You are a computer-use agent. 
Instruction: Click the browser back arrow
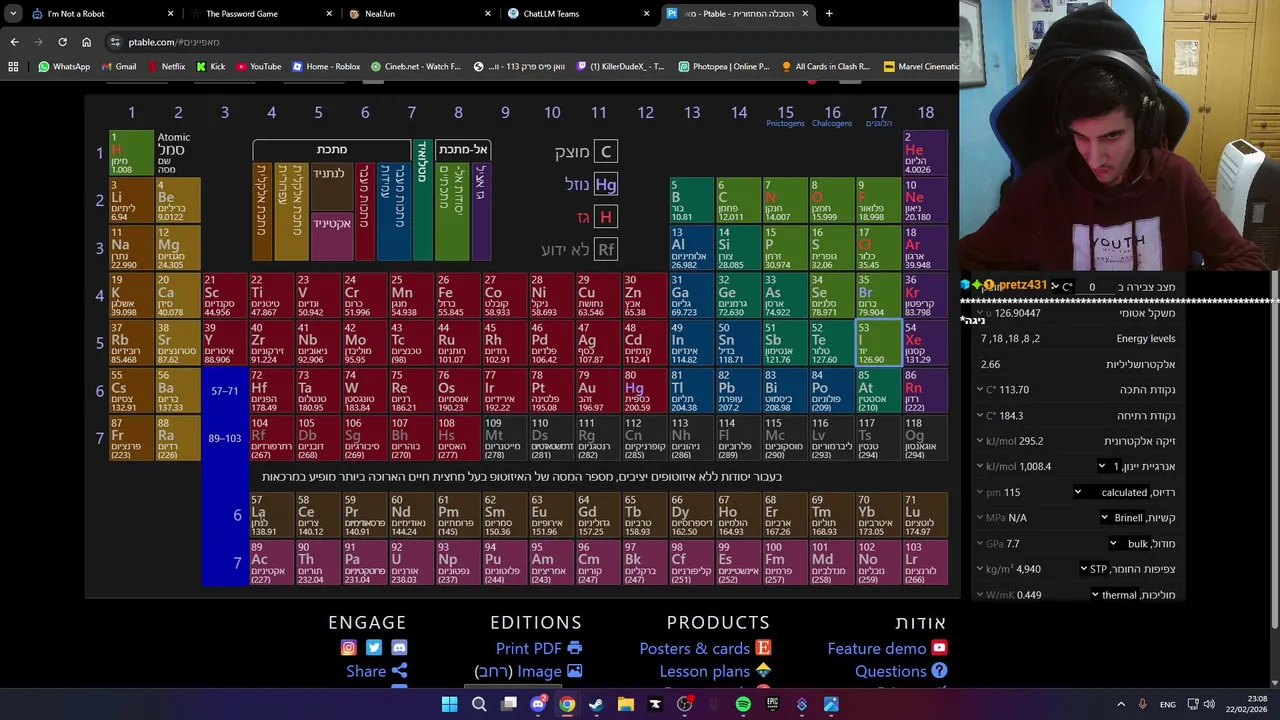pyautogui.click(x=14, y=42)
